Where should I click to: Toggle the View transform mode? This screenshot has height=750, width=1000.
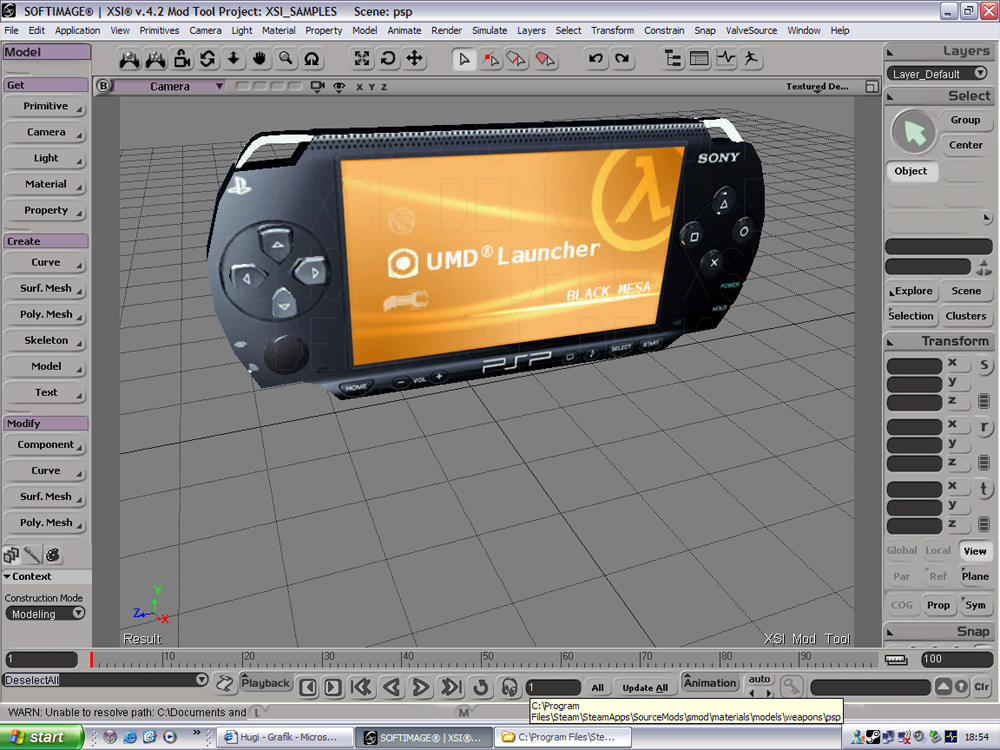coord(974,551)
